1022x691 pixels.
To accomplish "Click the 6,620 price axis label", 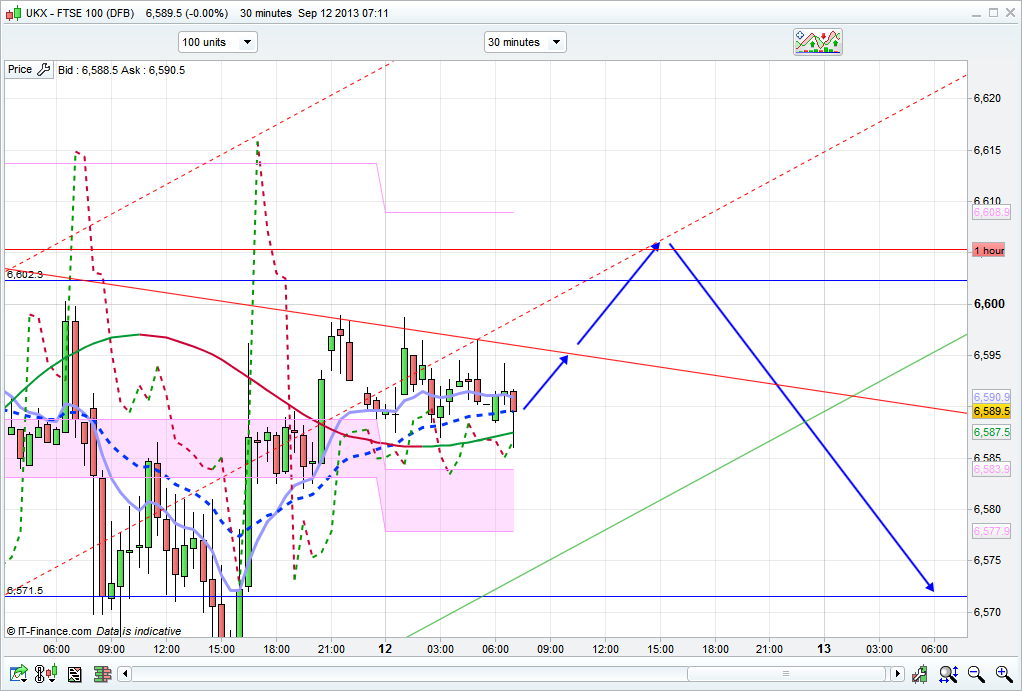I will (987, 98).
